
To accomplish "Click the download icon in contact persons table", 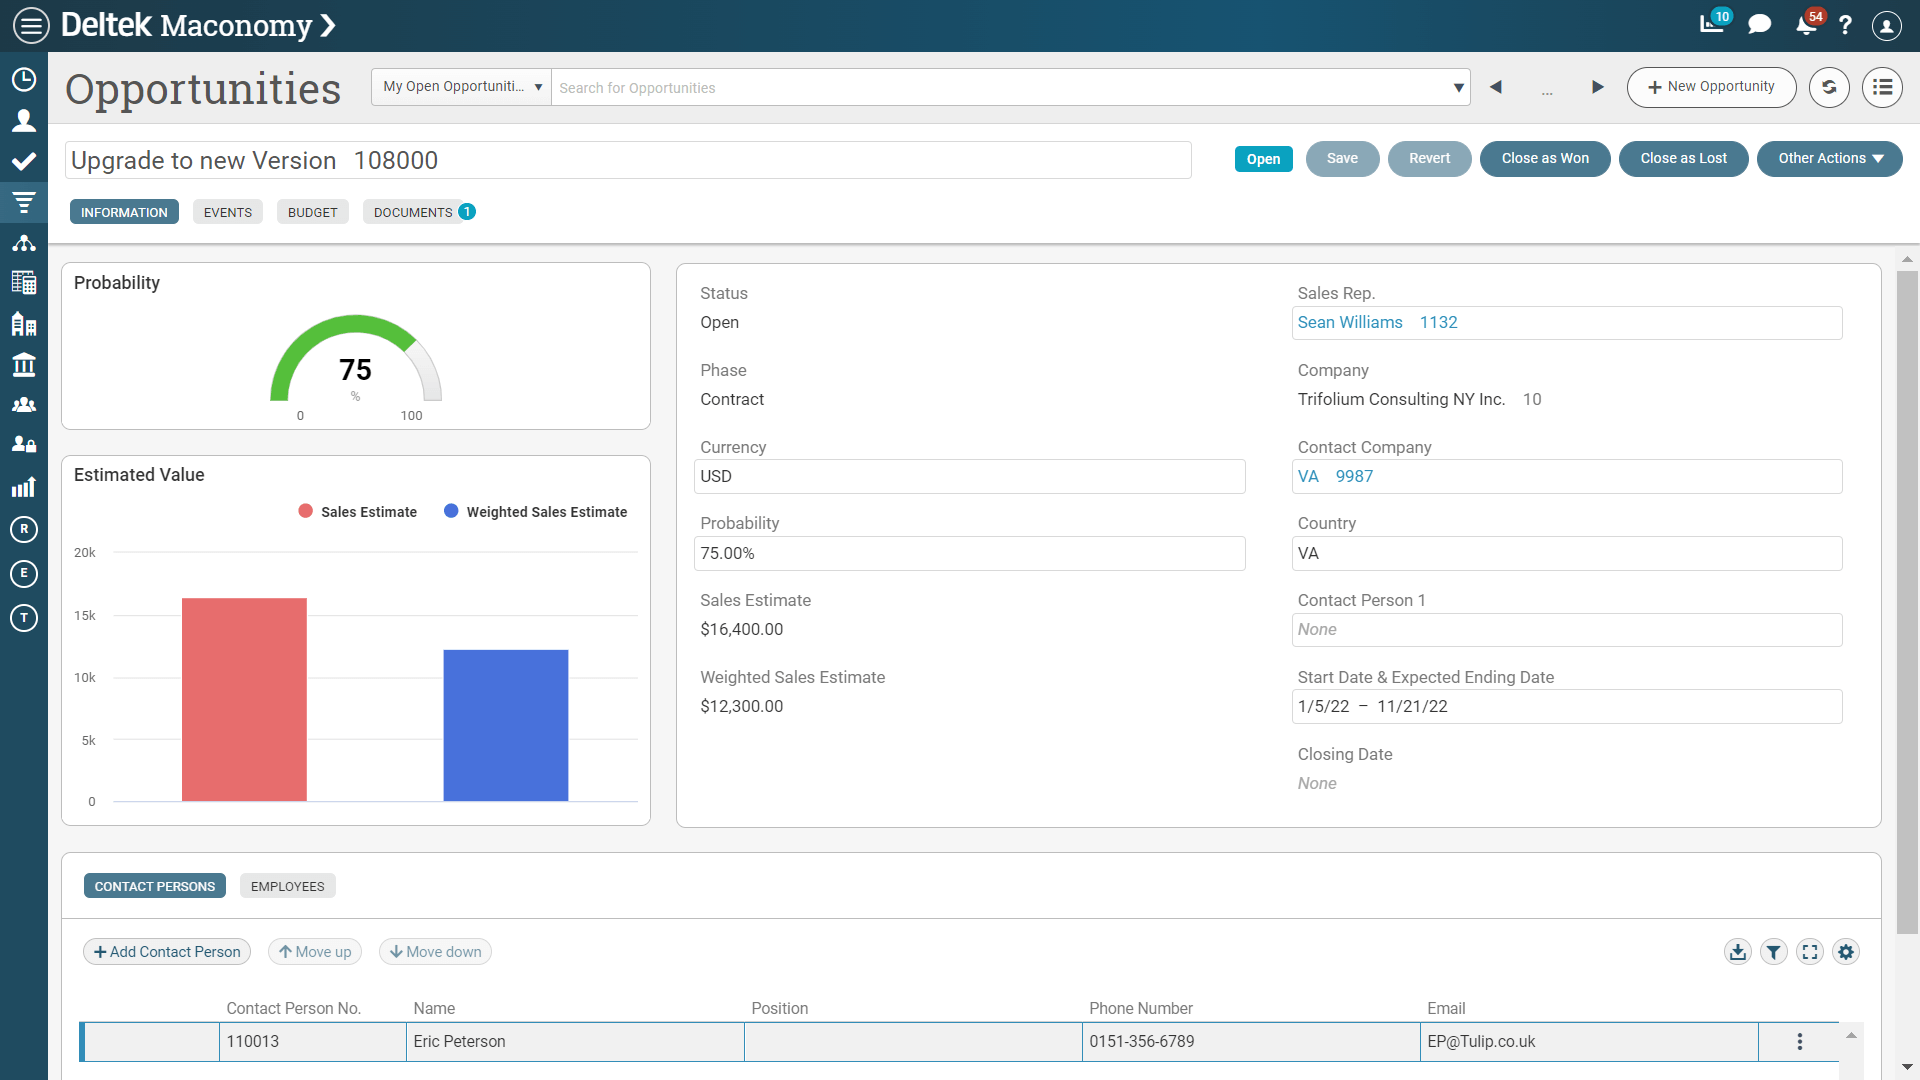I will coord(1738,951).
